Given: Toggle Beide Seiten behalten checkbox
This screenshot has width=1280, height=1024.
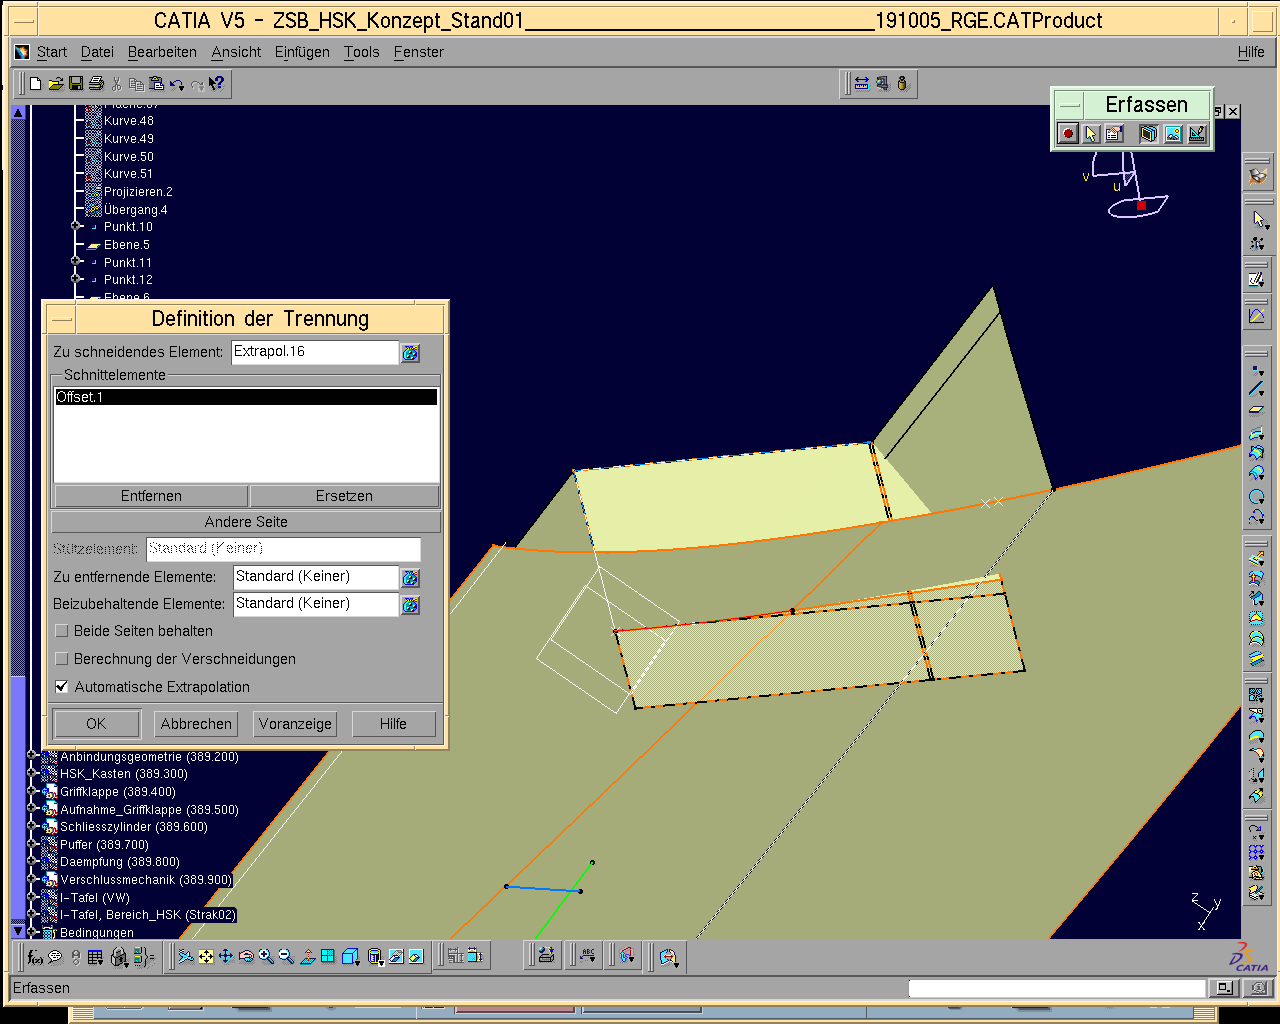Looking at the screenshot, I should tap(62, 631).
